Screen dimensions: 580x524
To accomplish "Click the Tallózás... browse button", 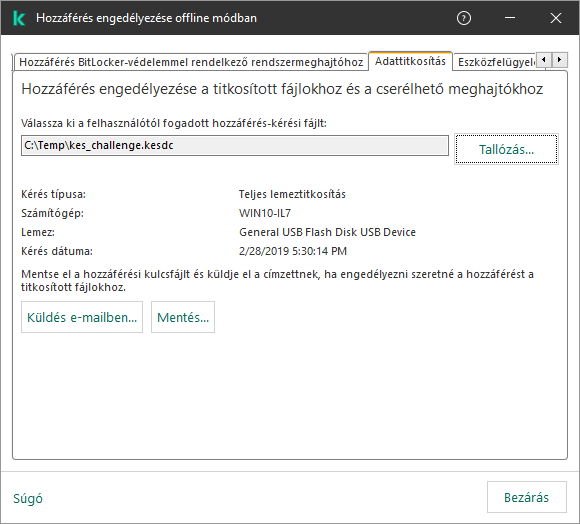I will point(506,149).
